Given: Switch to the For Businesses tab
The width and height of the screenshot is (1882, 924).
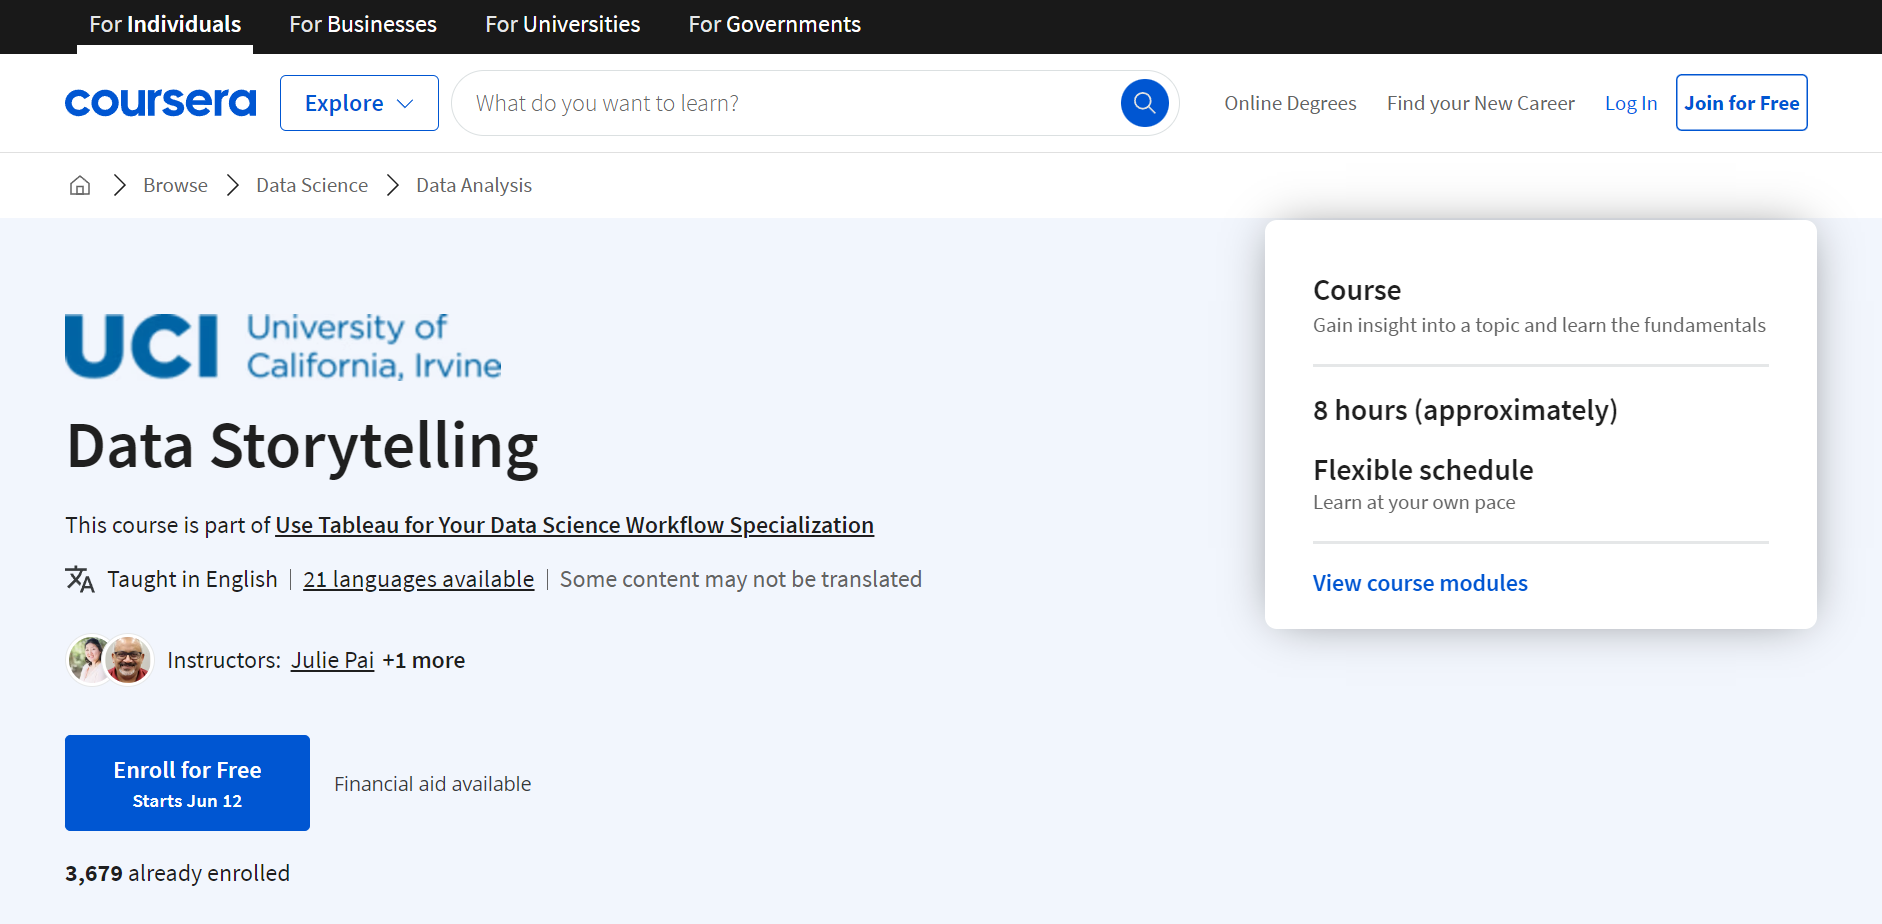Looking at the screenshot, I should 363,25.
